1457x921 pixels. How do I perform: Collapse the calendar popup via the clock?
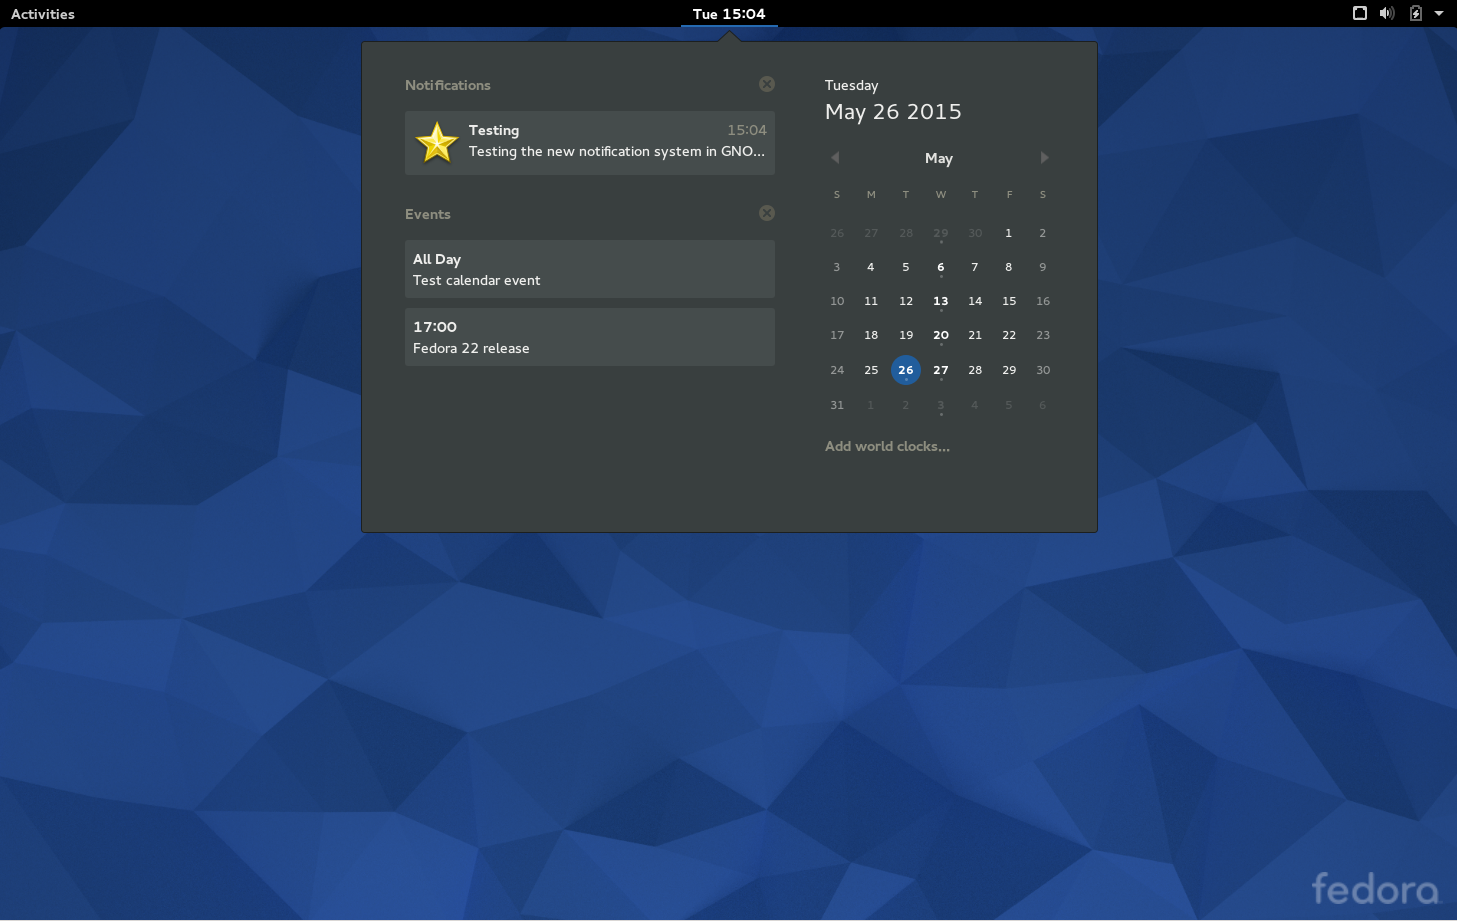click(729, 14)
